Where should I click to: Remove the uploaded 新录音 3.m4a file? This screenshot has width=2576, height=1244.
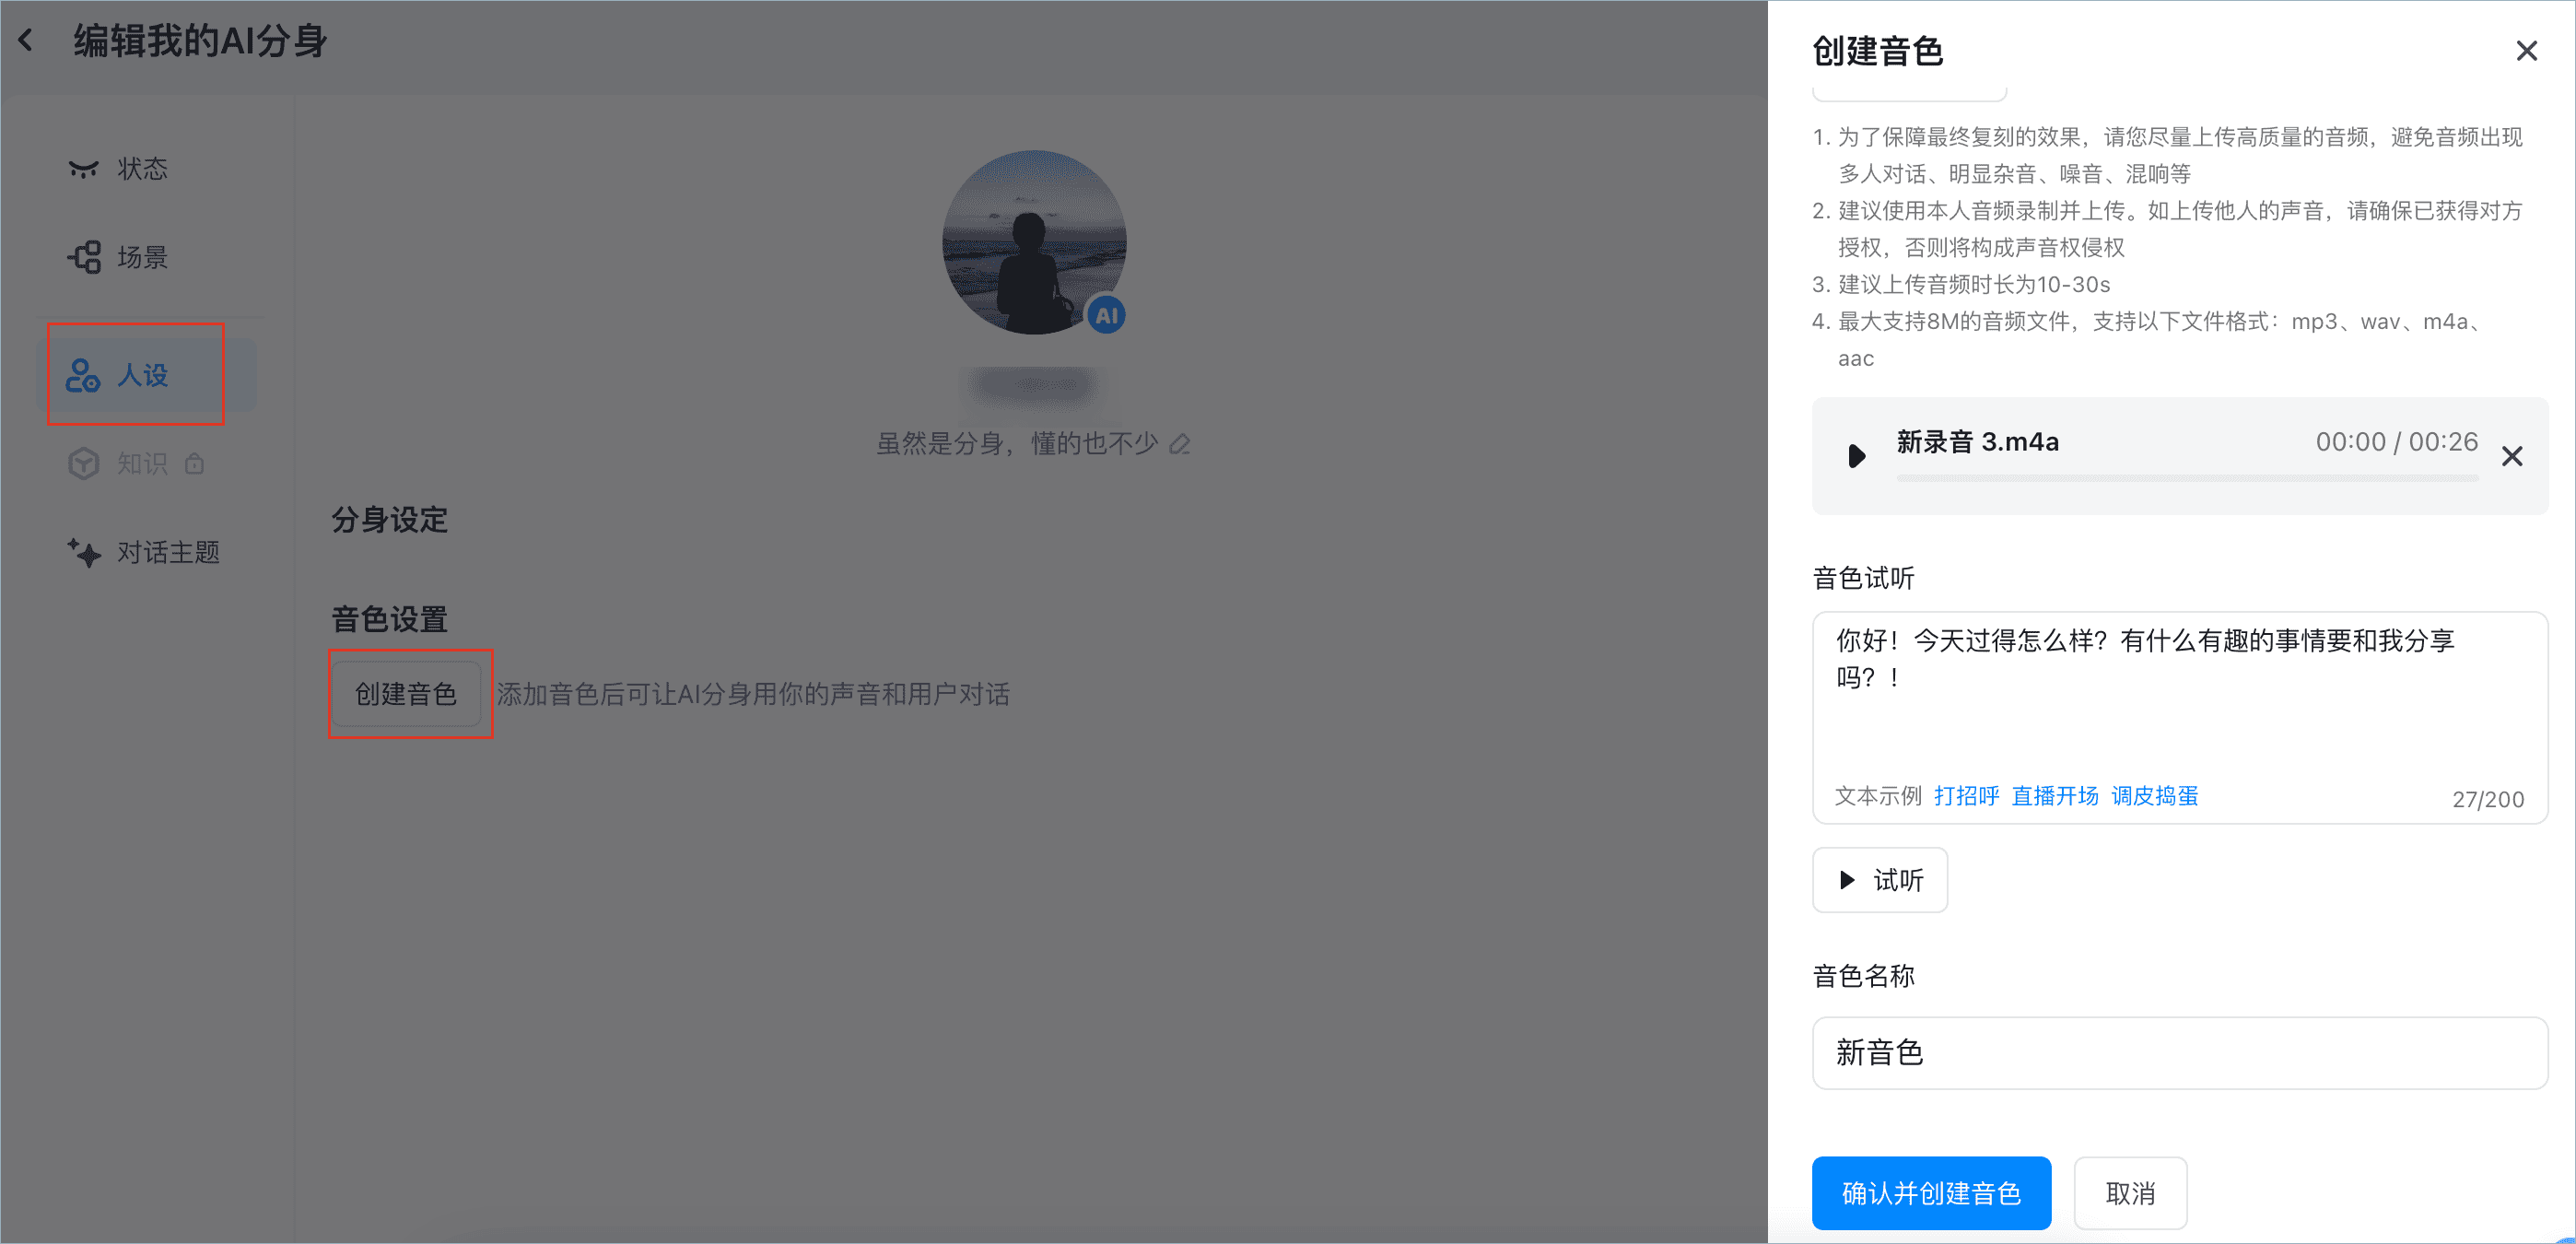point(2512,456)
